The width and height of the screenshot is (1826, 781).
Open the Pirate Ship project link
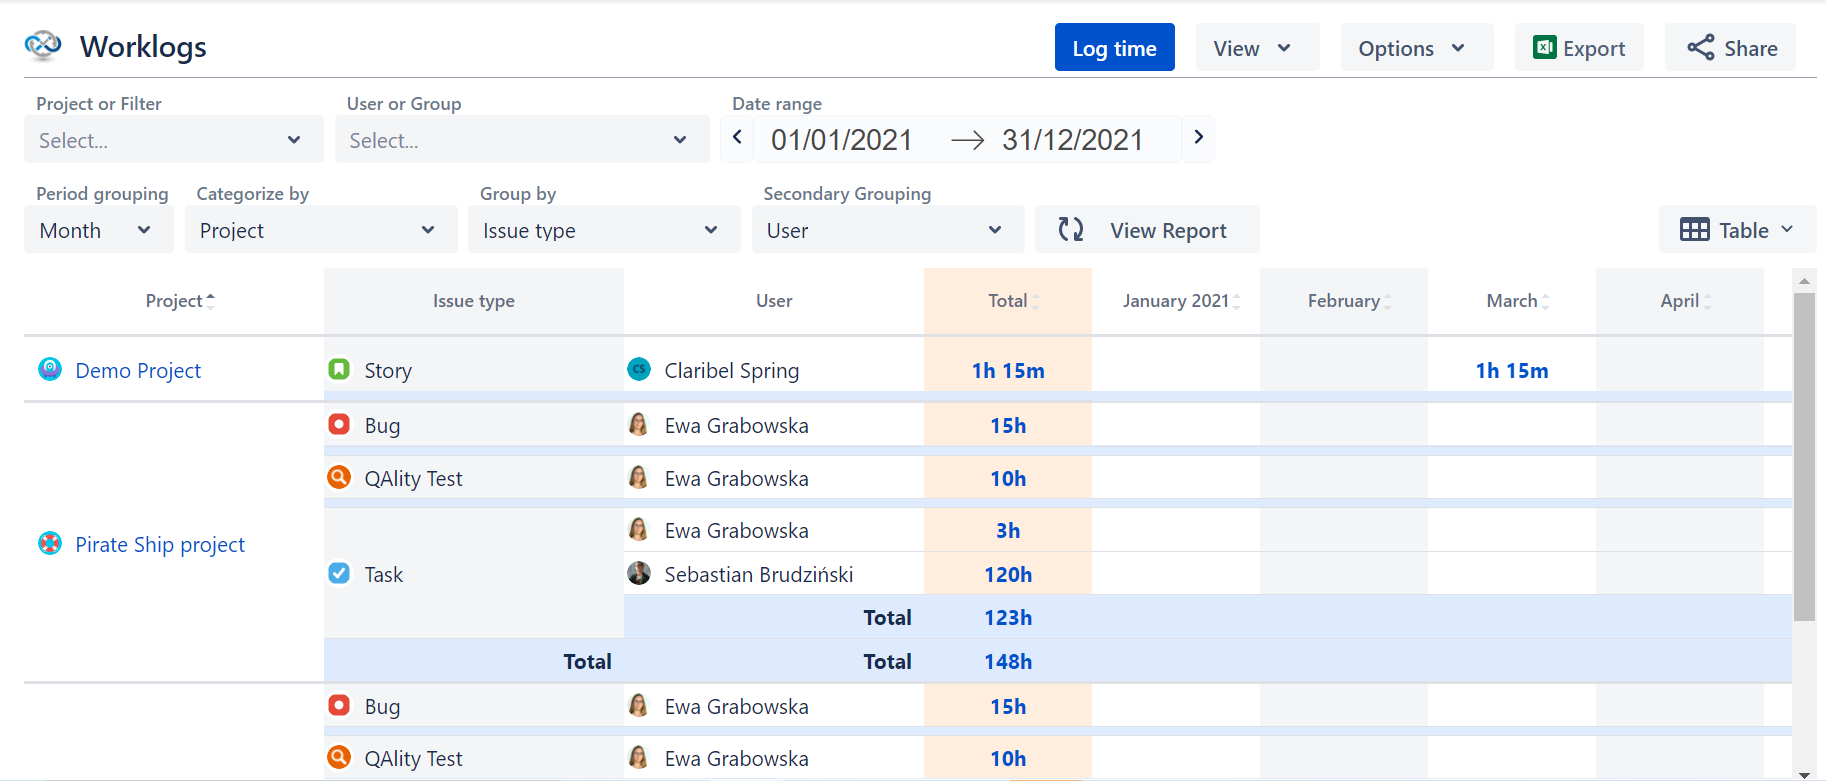click(x=160, y=544)
